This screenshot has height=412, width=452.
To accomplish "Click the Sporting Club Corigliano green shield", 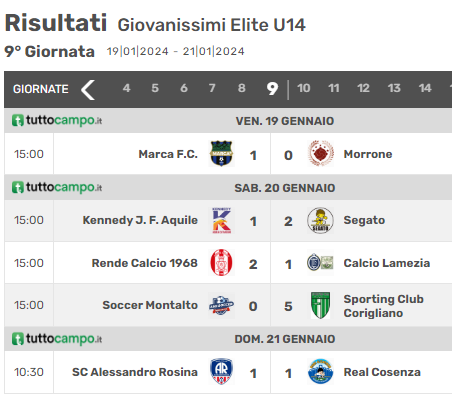I will click(320, 305).
